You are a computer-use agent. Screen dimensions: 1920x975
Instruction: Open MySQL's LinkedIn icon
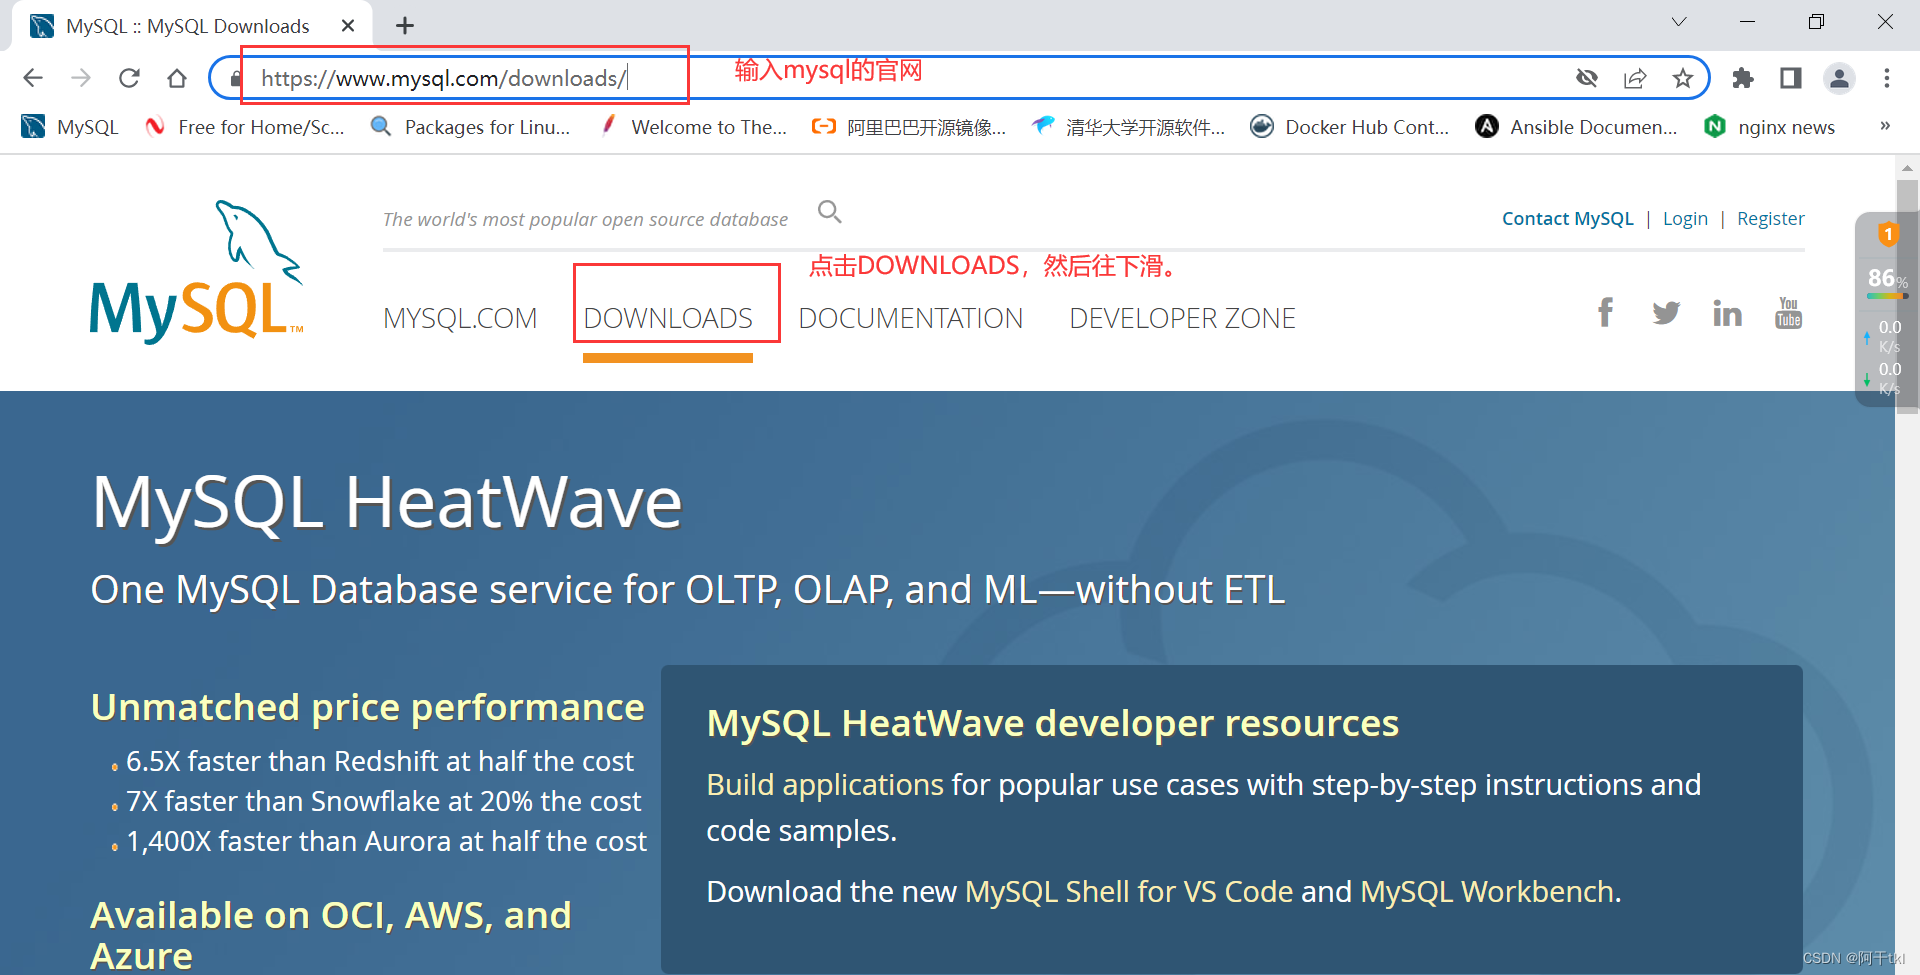coord(1727,313)
